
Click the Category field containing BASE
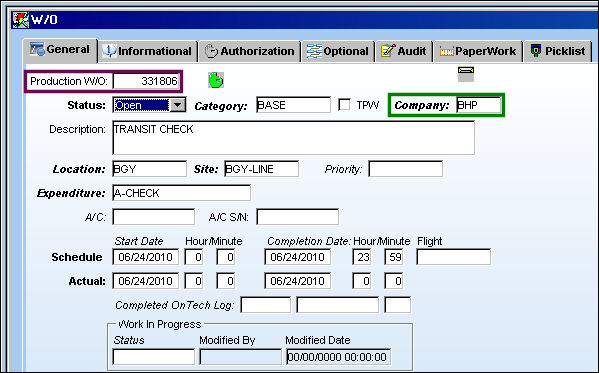(x=293, y=105)
